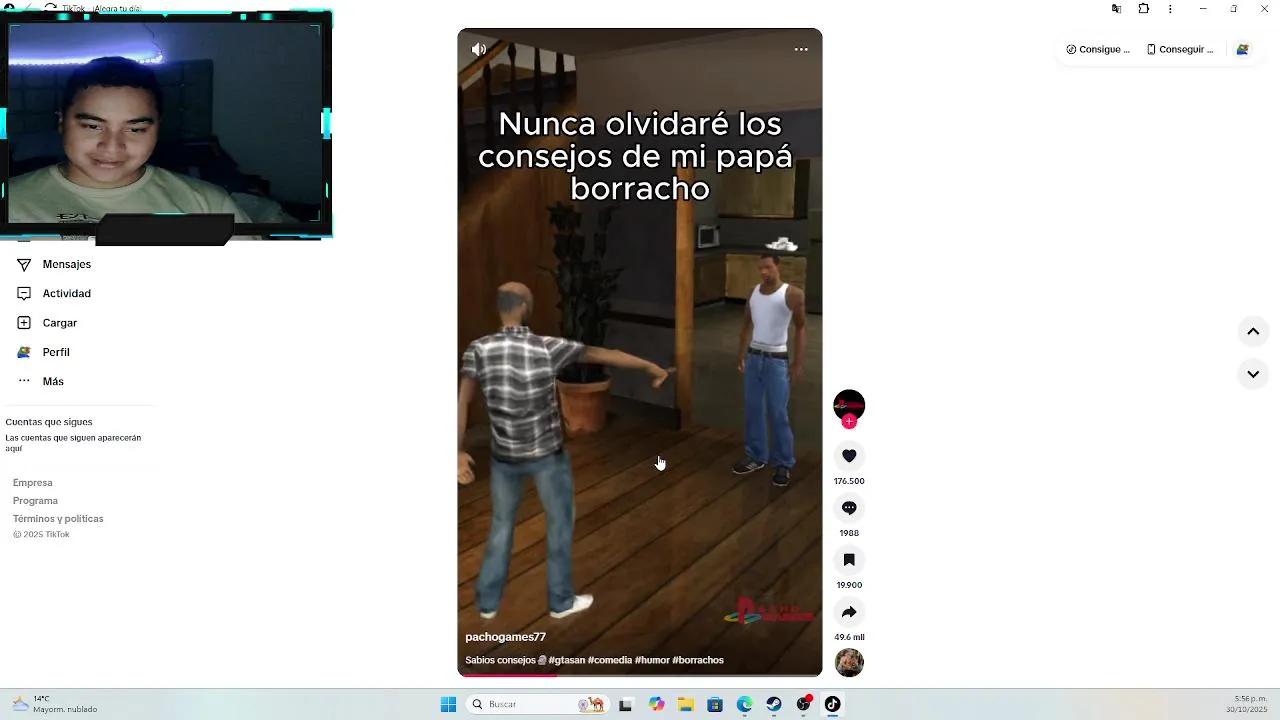Click the 1988 comments count
1280x720 pixels.
tap(849, 533)
